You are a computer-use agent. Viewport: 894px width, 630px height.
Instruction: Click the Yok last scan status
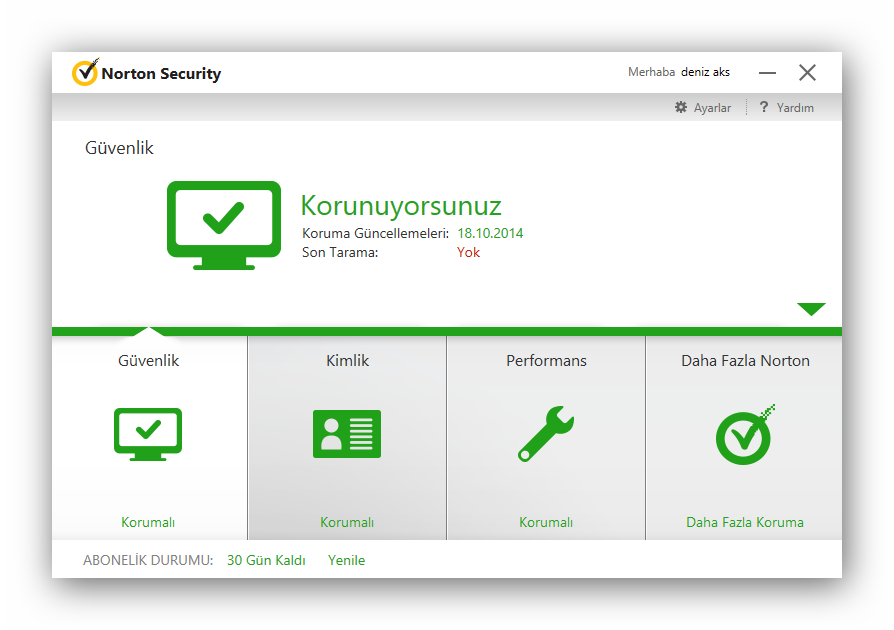pyautogui.click(x=468, y=252)
